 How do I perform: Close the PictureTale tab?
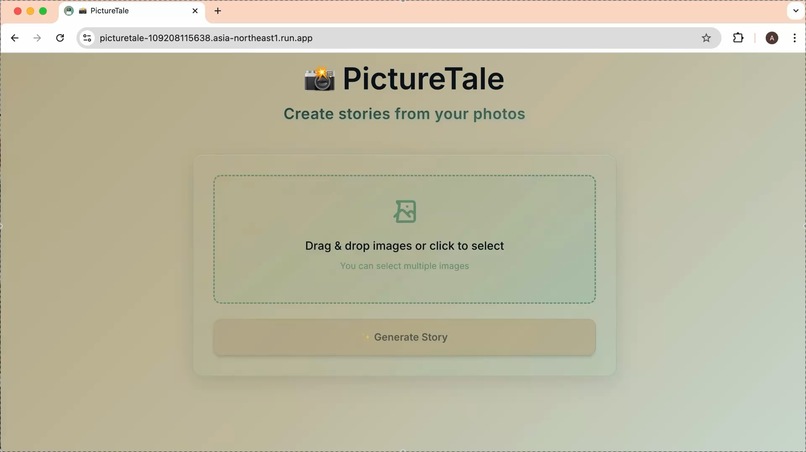pos(195,11)
